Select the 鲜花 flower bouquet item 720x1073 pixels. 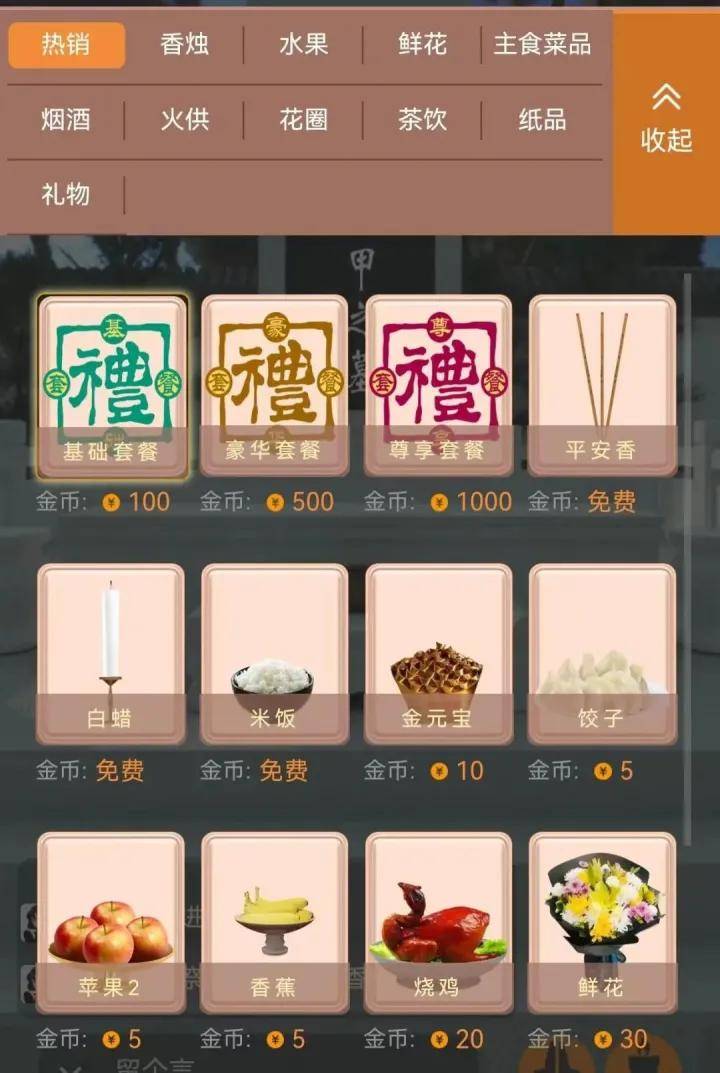click(602, 922)
